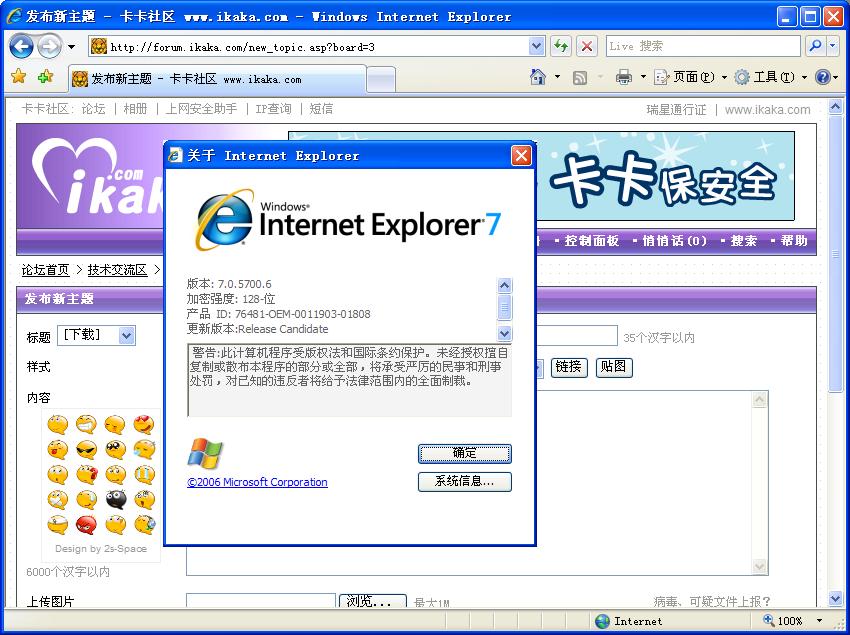Expand the address bar history dropdown
850x635 pixels.
point(536,47)
